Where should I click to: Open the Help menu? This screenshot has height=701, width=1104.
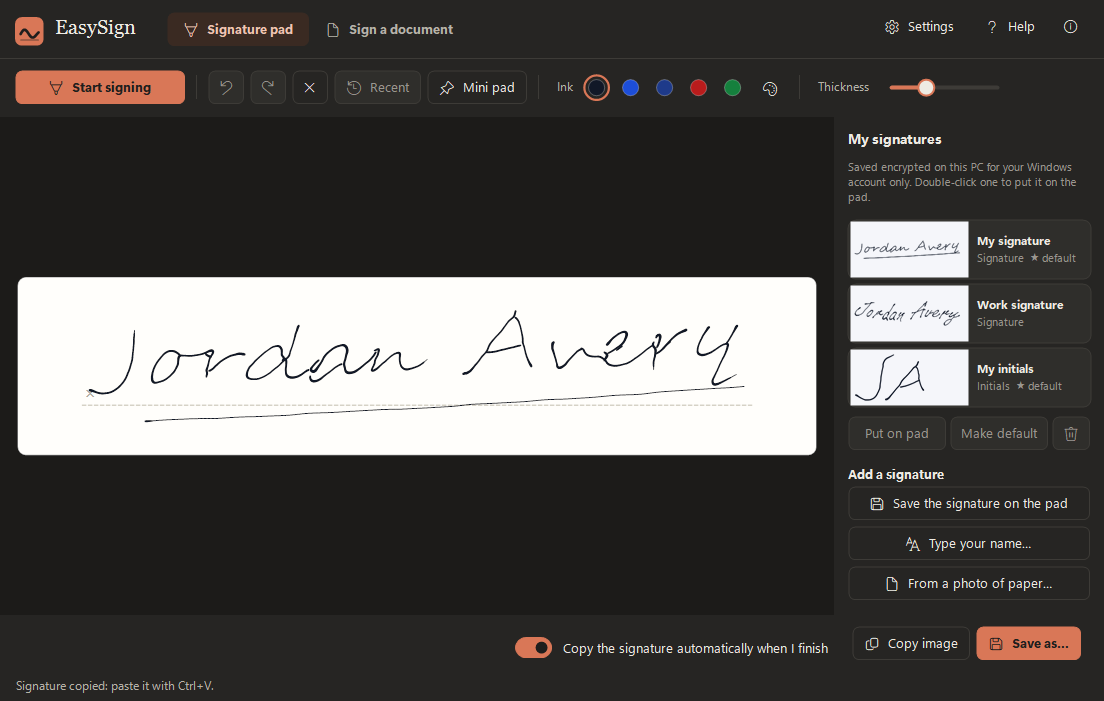tap(1010, 27)
